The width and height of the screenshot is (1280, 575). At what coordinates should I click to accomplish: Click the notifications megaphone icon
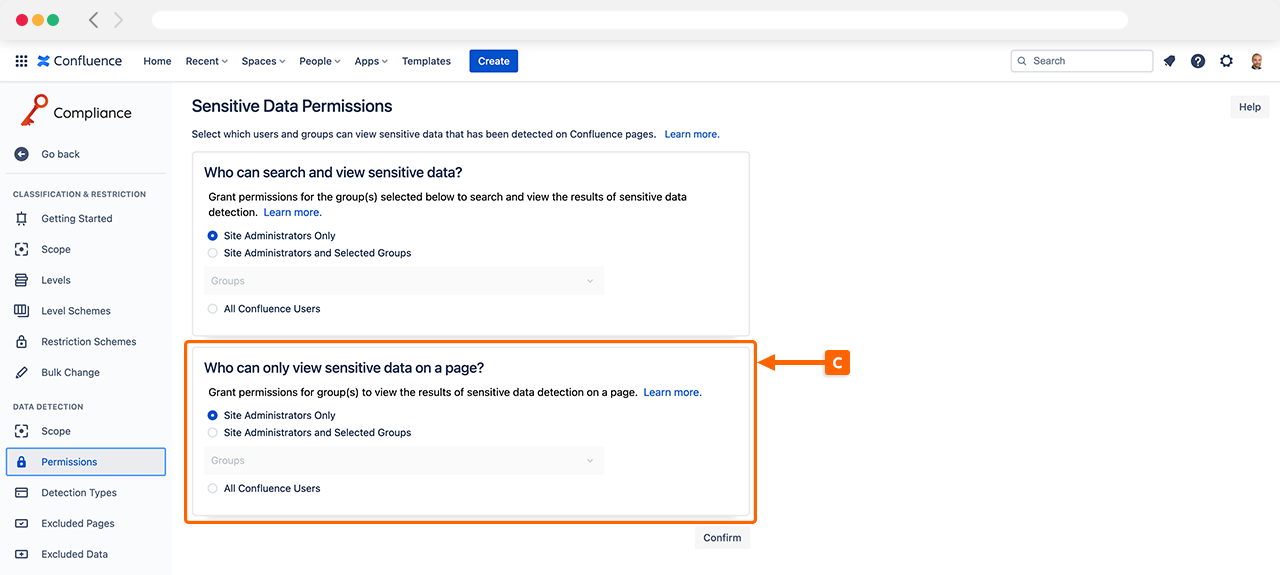1169,61
